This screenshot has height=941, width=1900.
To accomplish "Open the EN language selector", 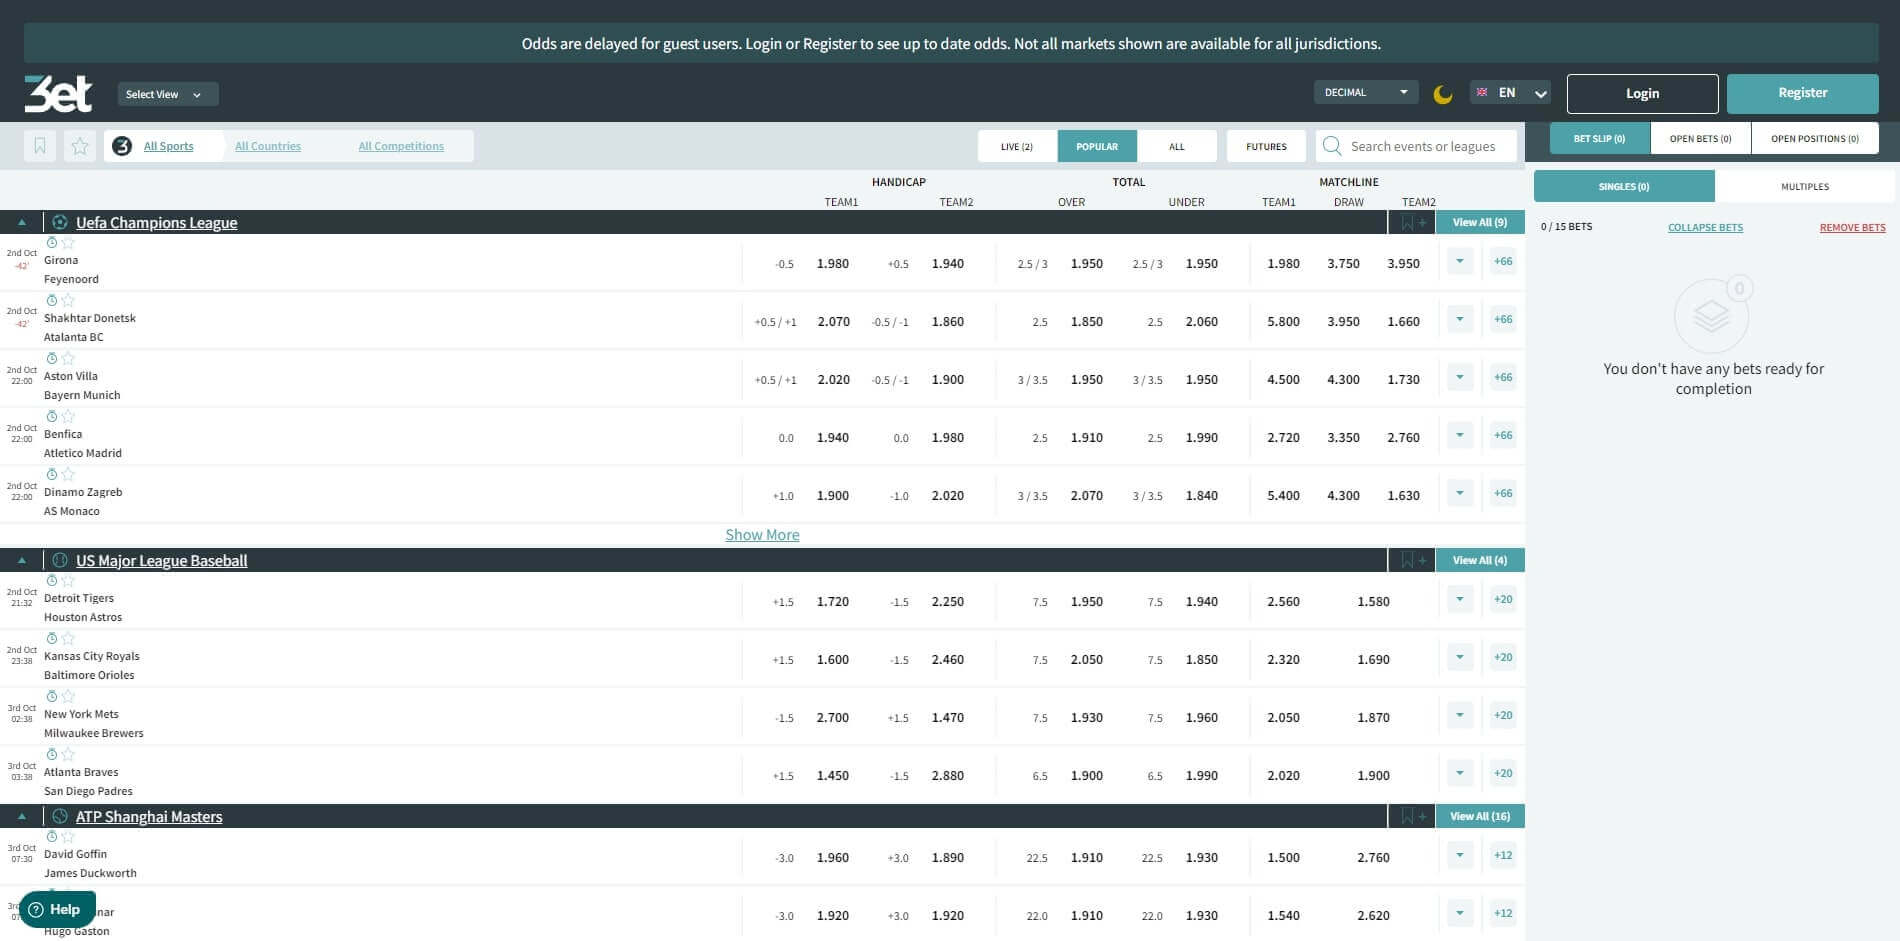I will [x=1510, y=93].
